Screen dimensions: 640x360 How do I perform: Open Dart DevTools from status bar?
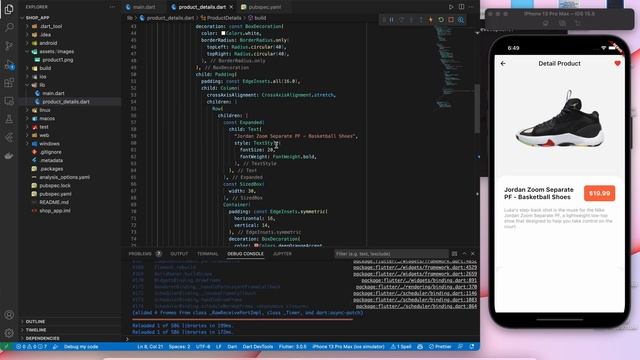(258, 347)
